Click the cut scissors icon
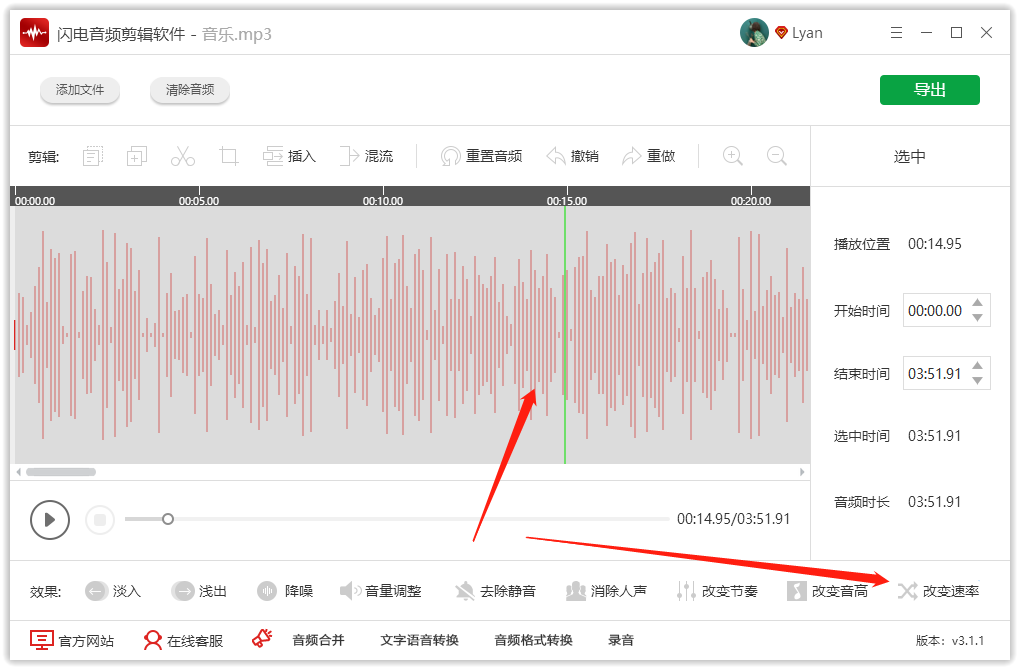This screenshot has height=670, width=1020. [182, 156]
